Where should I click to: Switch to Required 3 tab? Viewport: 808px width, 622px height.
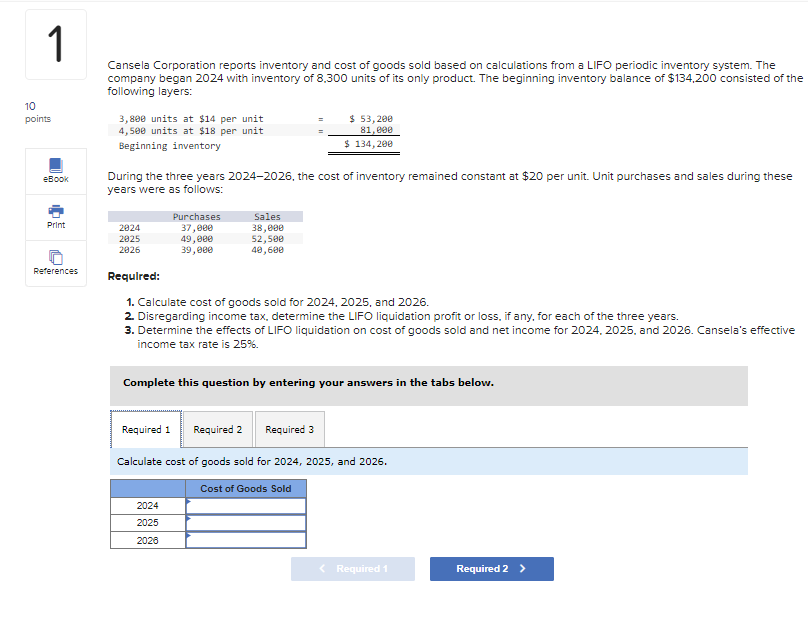289,429
